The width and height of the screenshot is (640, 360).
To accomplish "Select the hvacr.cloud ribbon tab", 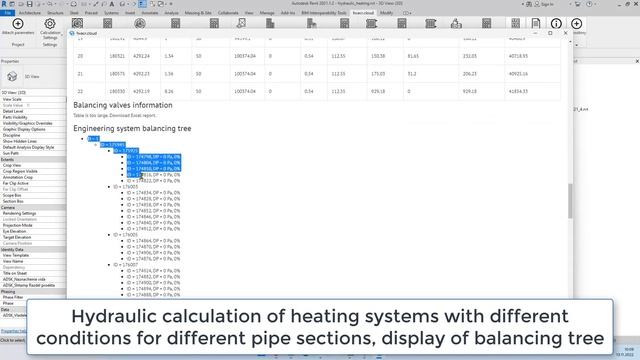I will click(363, 13).
